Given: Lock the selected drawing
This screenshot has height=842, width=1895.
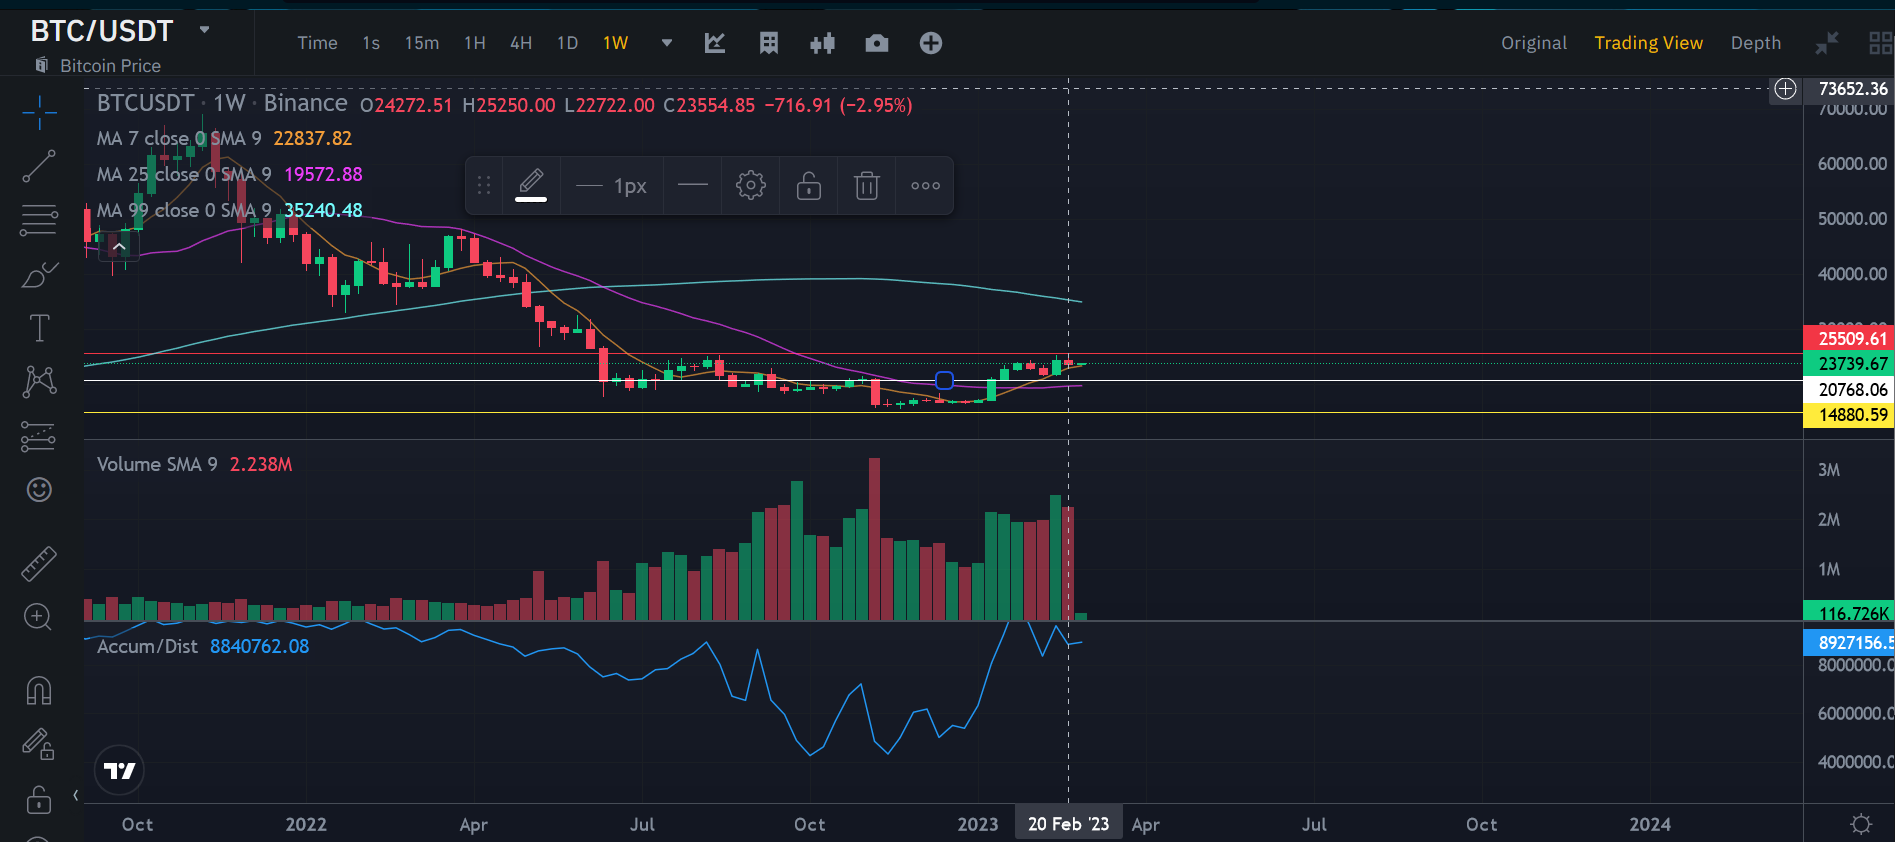Looking at the screenshot, I should point(809,185).
